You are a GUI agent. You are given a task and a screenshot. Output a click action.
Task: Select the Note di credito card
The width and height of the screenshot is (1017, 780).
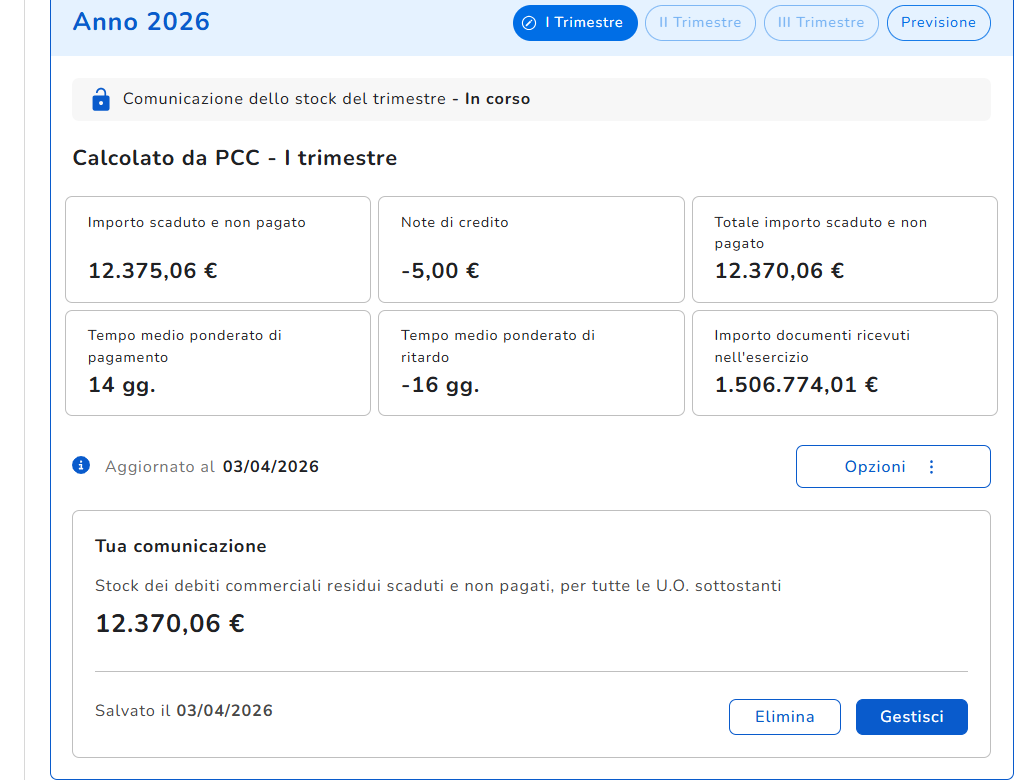530,249
